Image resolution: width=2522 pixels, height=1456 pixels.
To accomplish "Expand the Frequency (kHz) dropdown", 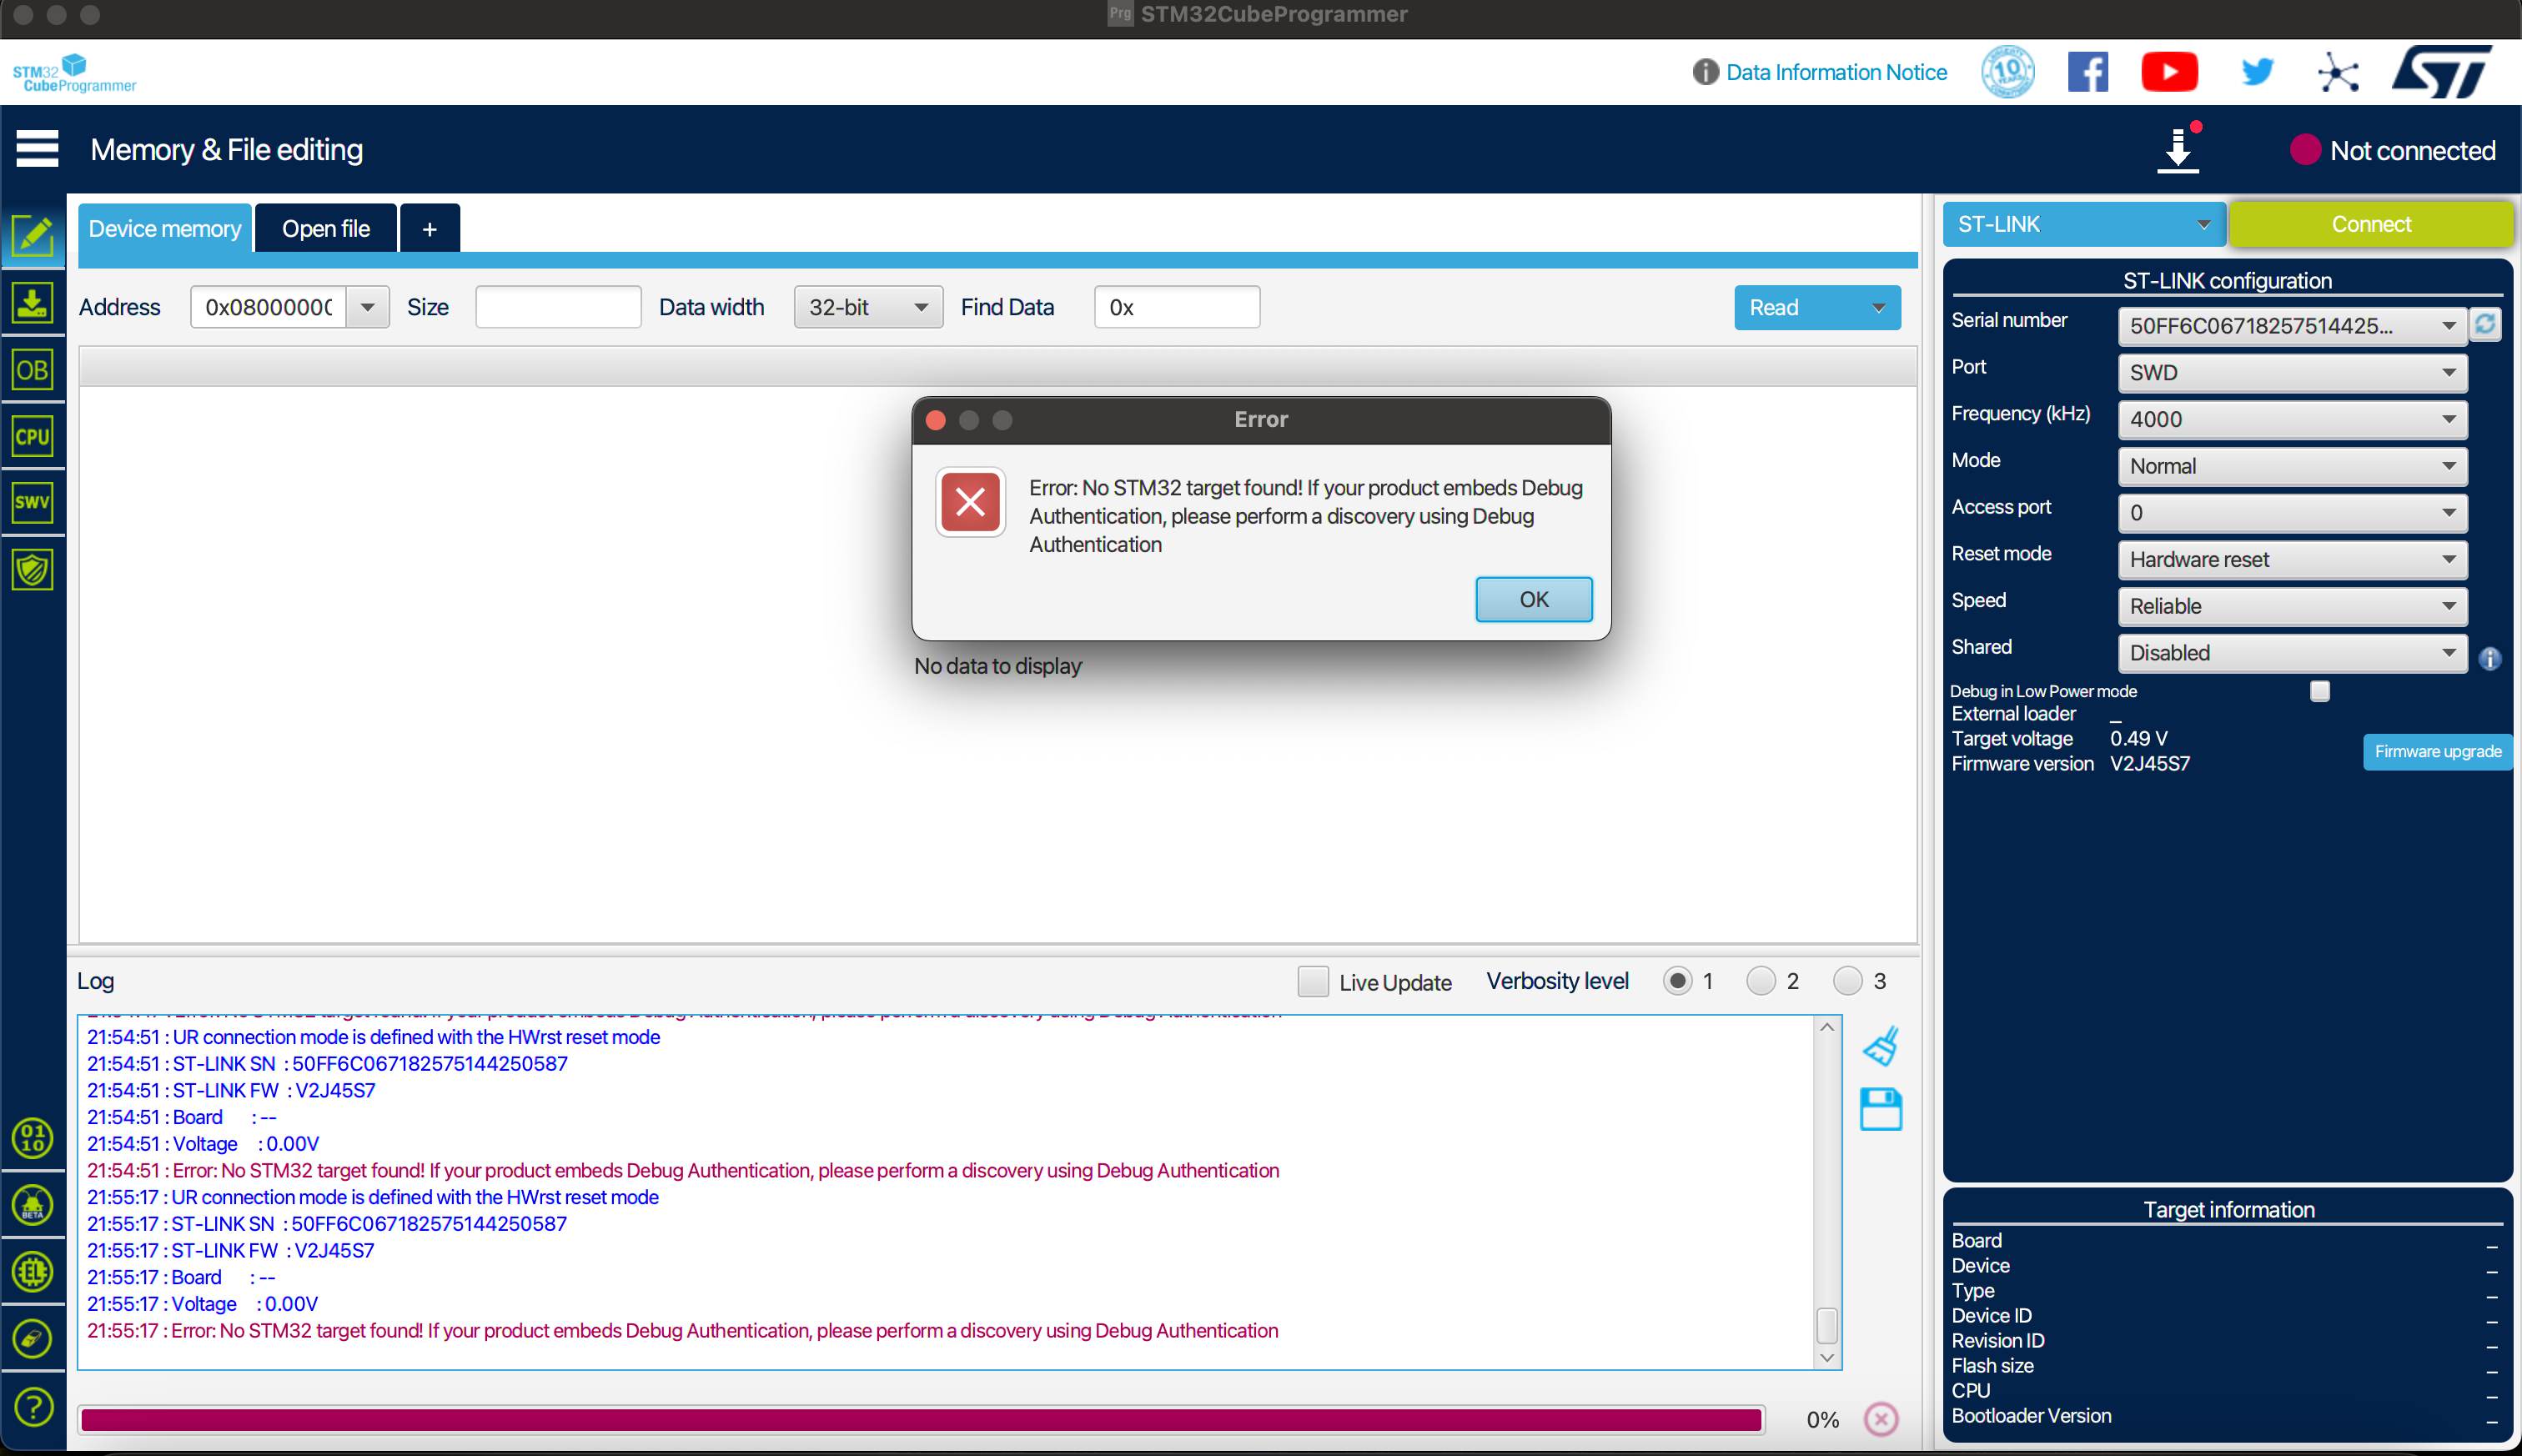I will pyautogui.click(x=2291, y=419).
